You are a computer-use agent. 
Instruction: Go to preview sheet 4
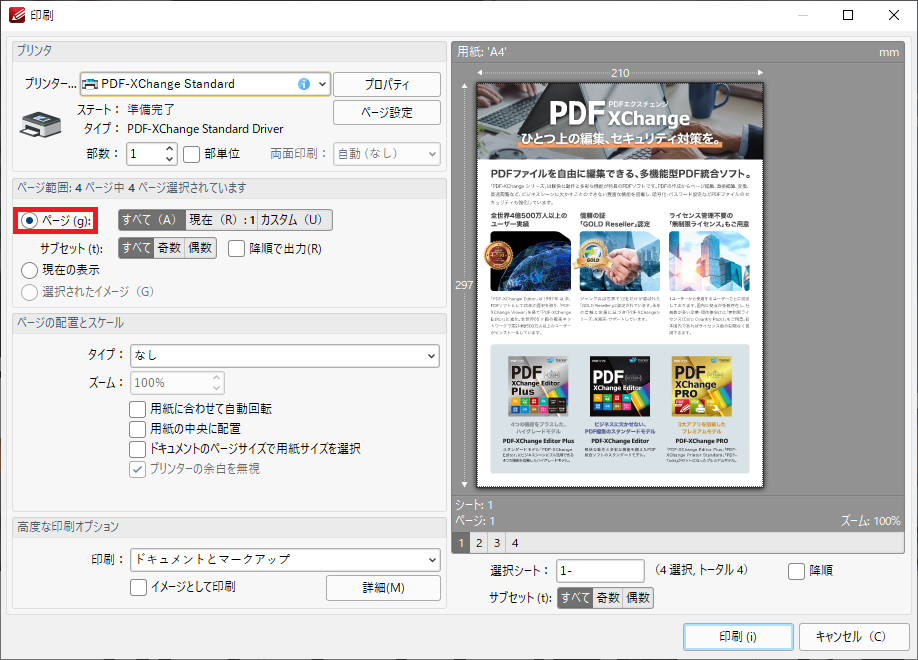click(515, 543)
